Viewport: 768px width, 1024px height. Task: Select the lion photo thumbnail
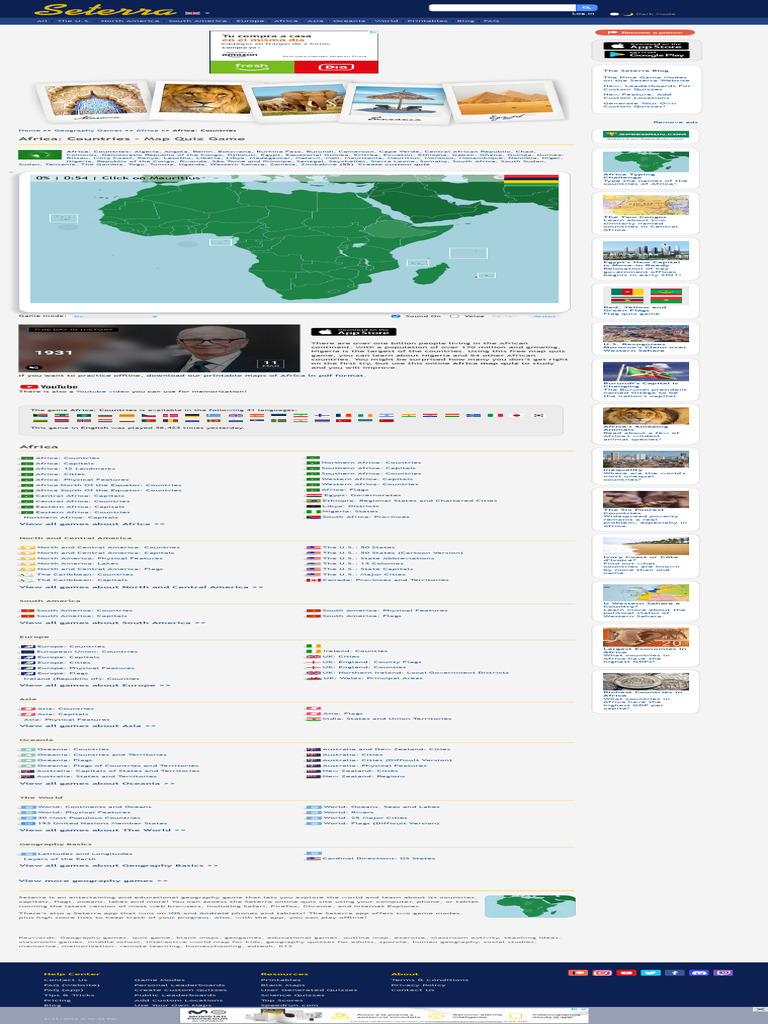click(x=204, y=99)
